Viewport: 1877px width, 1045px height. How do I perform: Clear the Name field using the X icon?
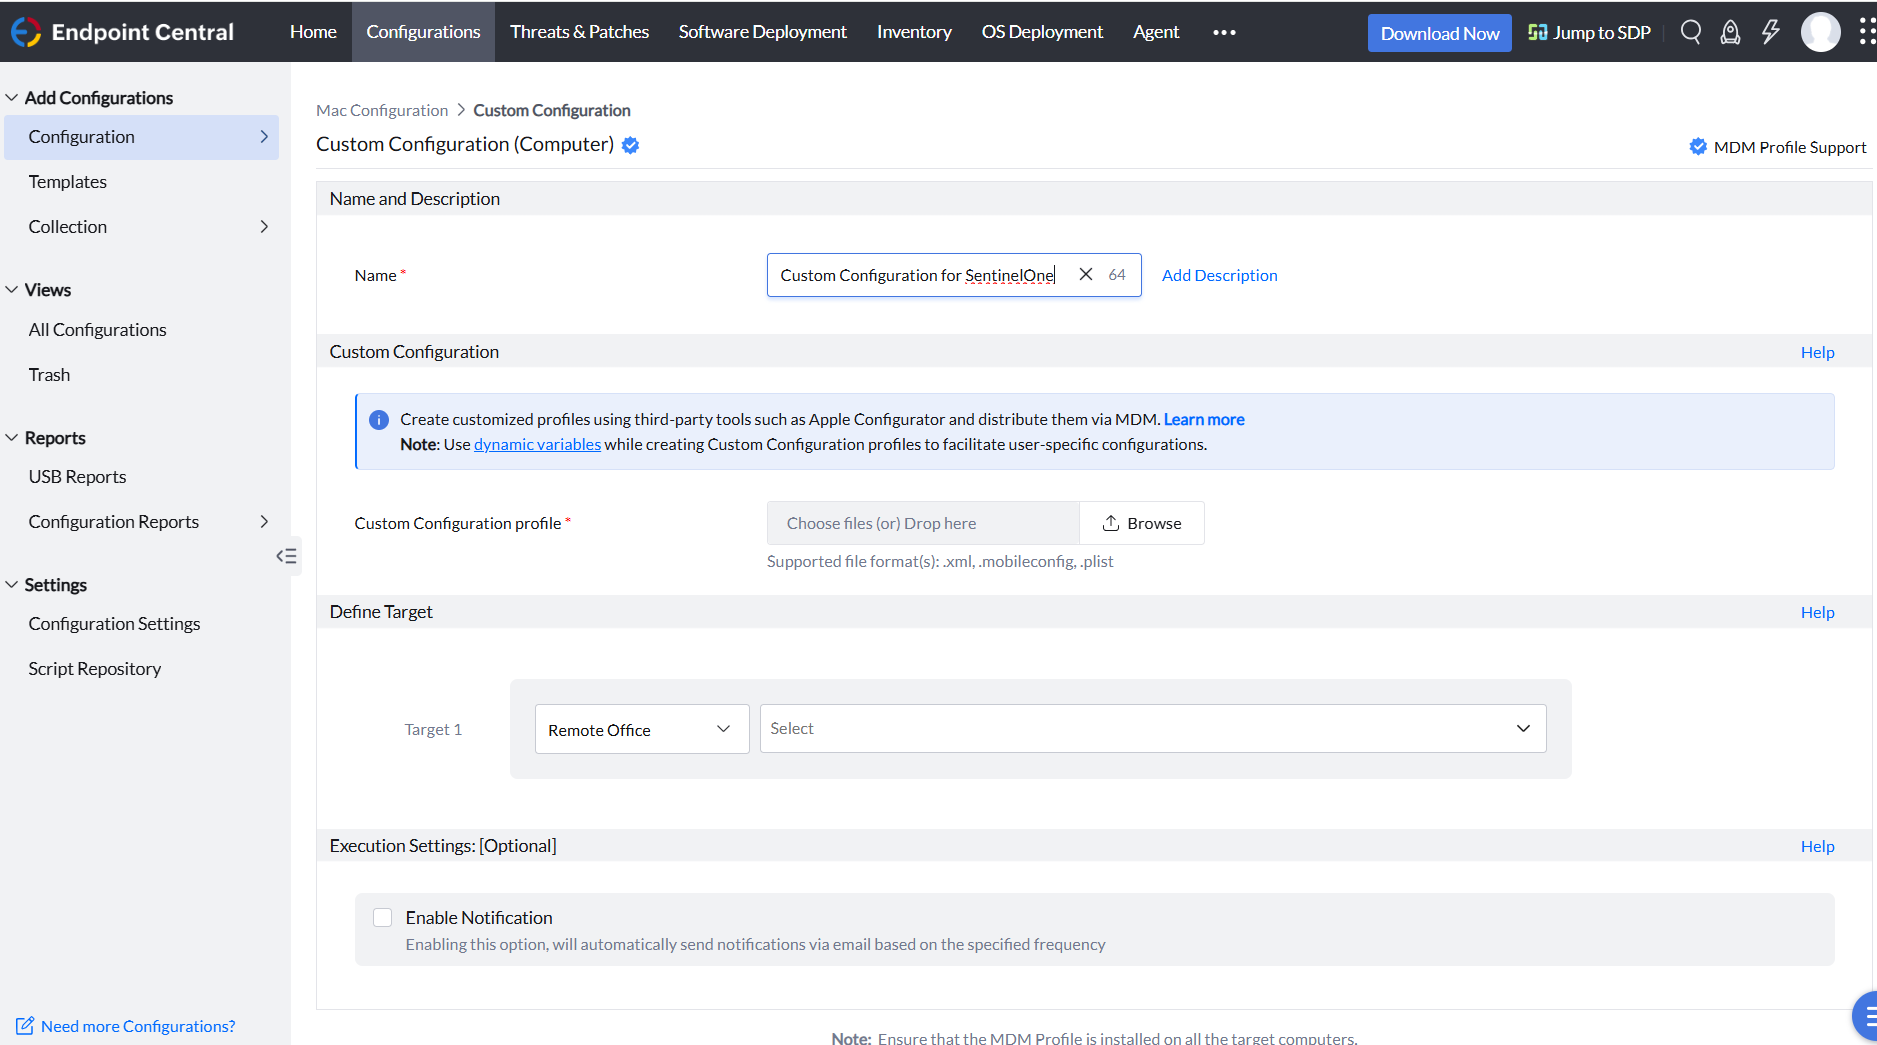coord(1086,274)
